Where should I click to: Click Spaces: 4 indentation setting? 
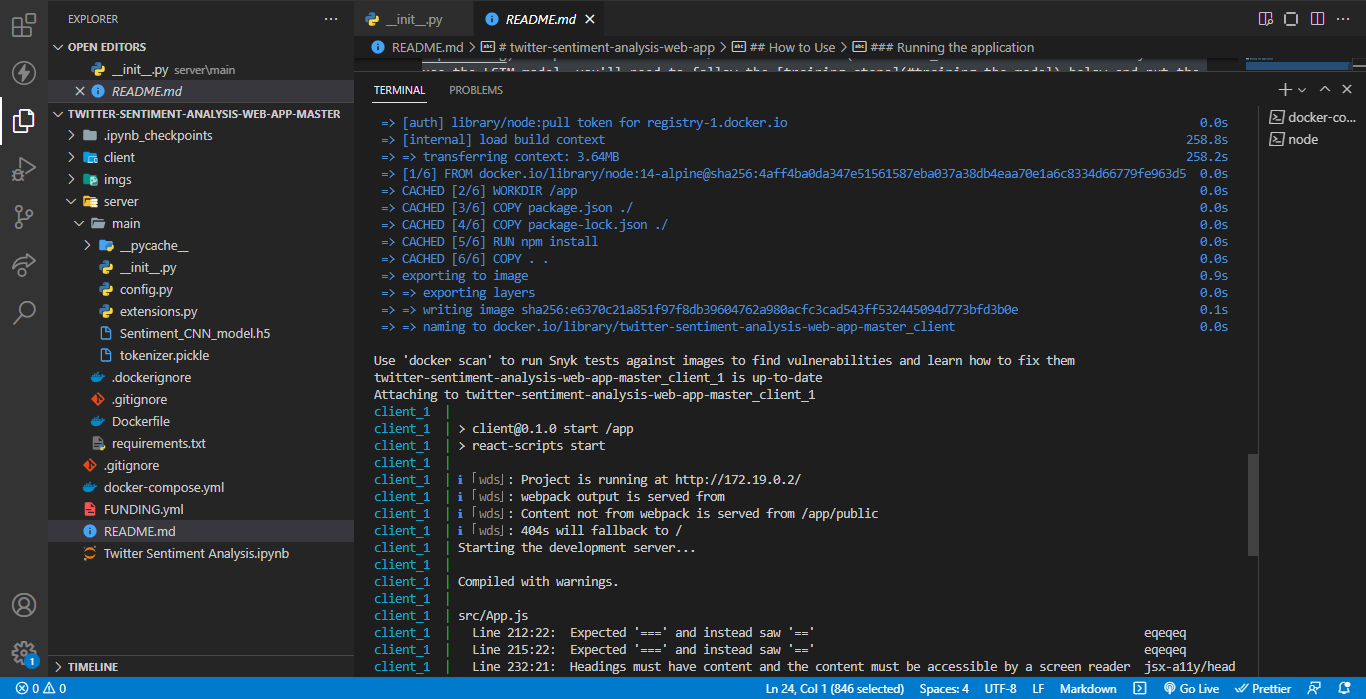[944, 688]
